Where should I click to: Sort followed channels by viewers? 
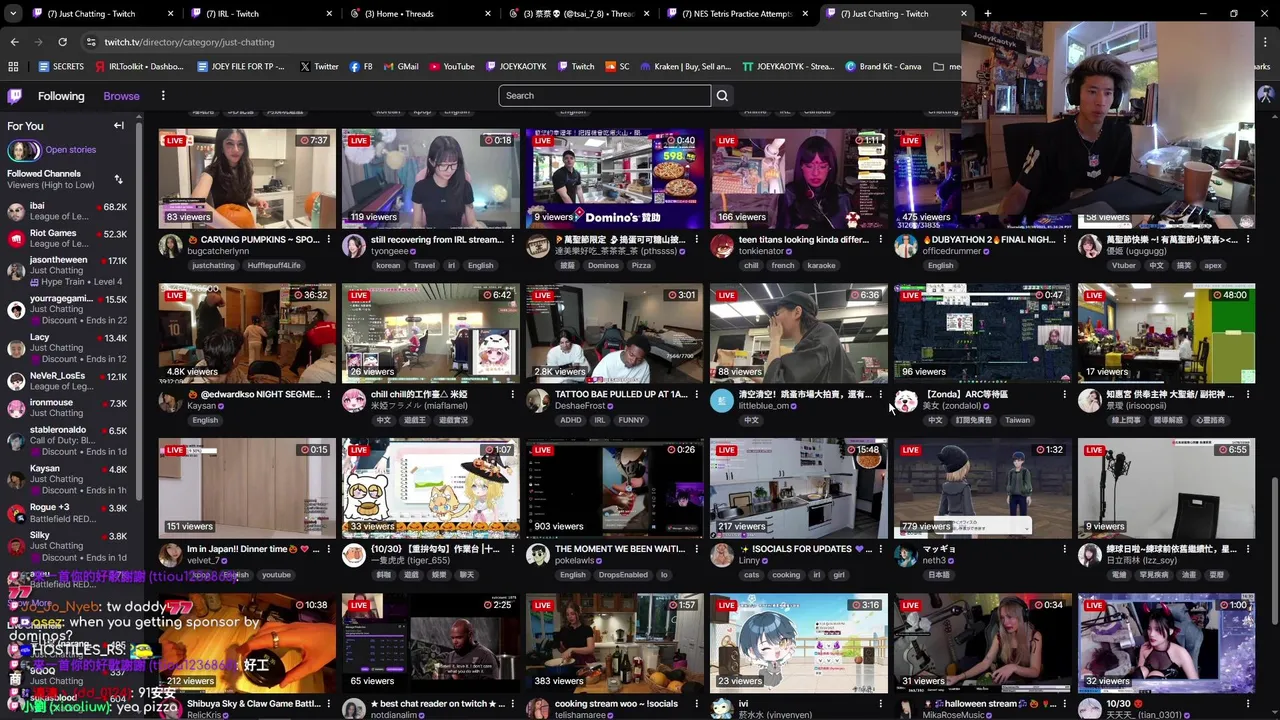coord(118,180)
